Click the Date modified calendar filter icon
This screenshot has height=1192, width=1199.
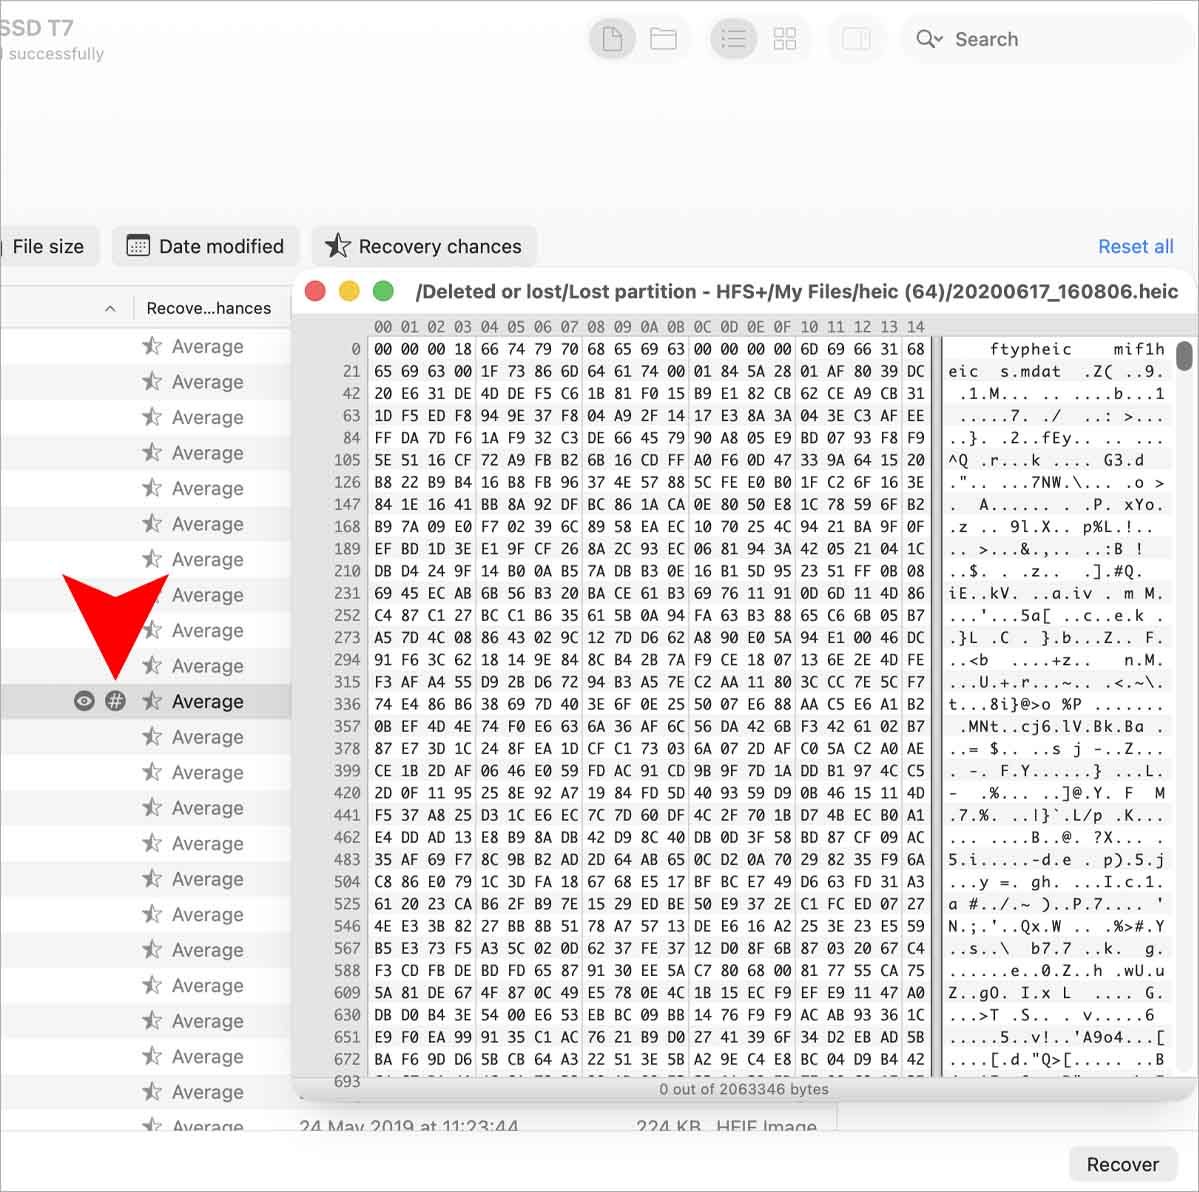pyautogui.click(x=137, y=246)
